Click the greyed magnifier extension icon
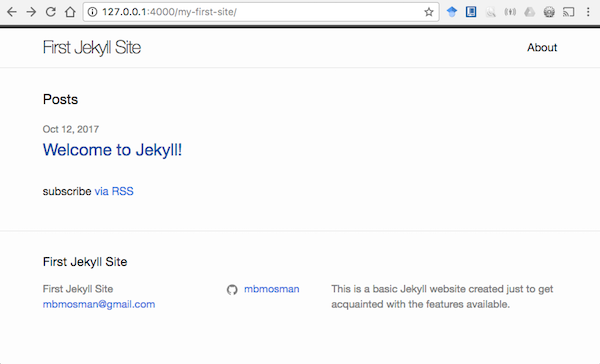 [491, 12]
